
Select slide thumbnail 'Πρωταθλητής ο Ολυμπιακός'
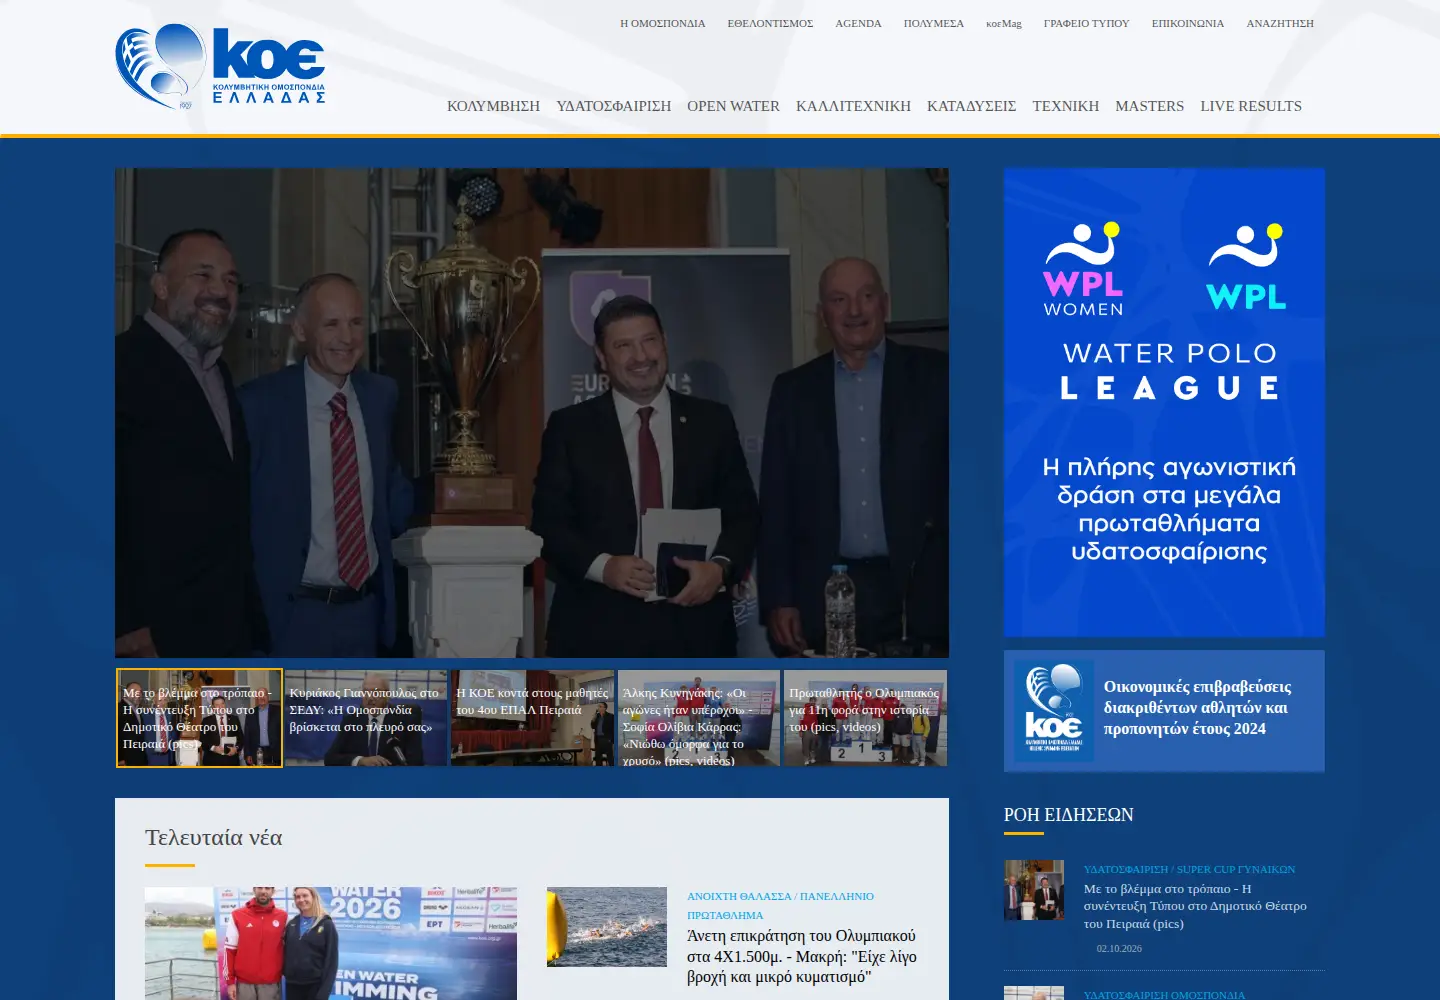(865, 718)
